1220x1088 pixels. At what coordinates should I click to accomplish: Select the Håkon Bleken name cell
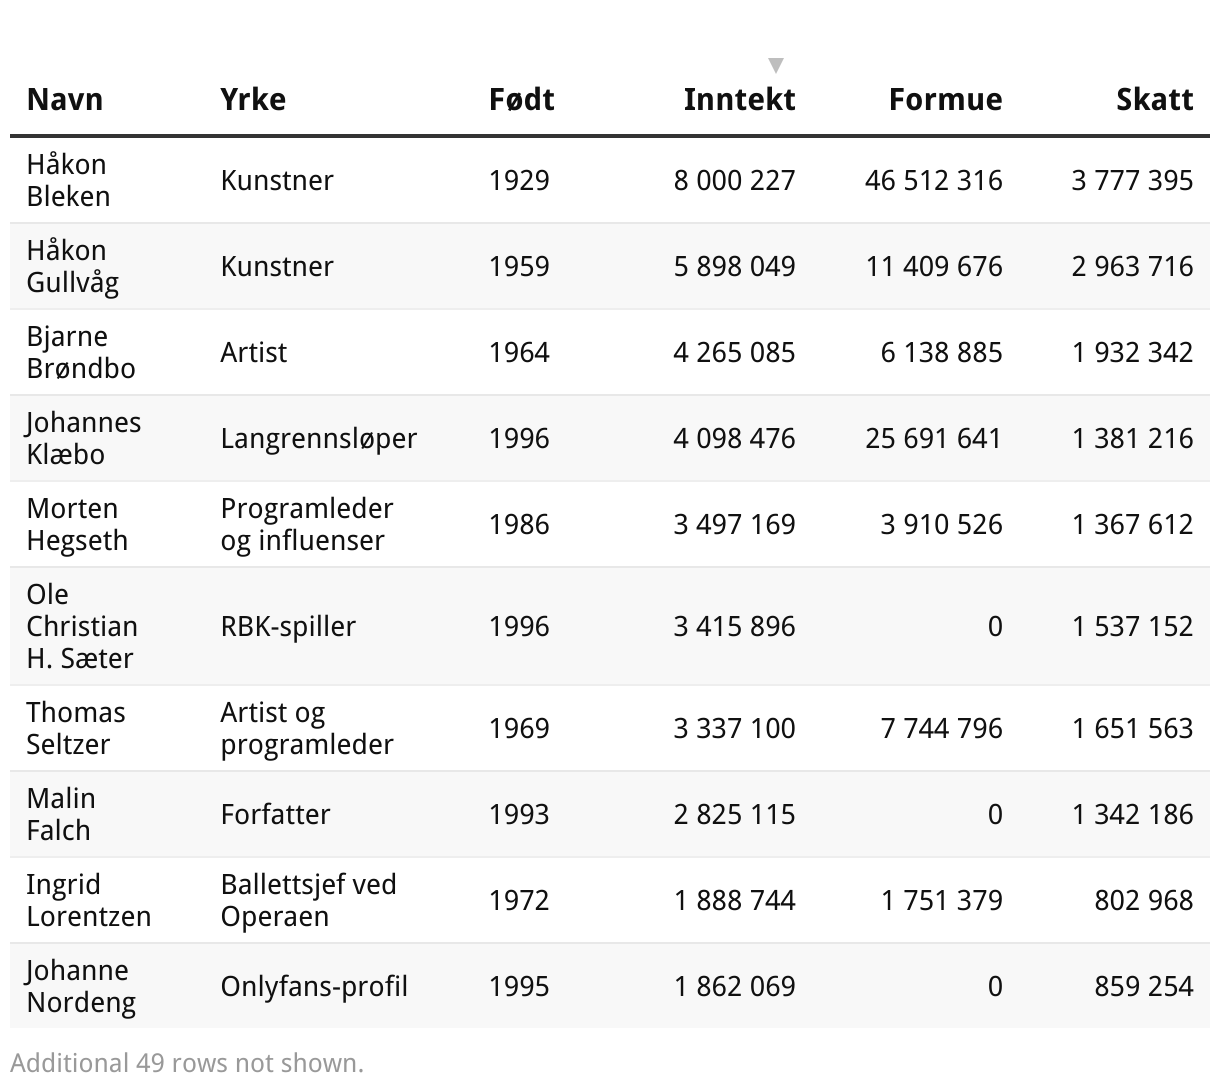[x=68, y=180]
